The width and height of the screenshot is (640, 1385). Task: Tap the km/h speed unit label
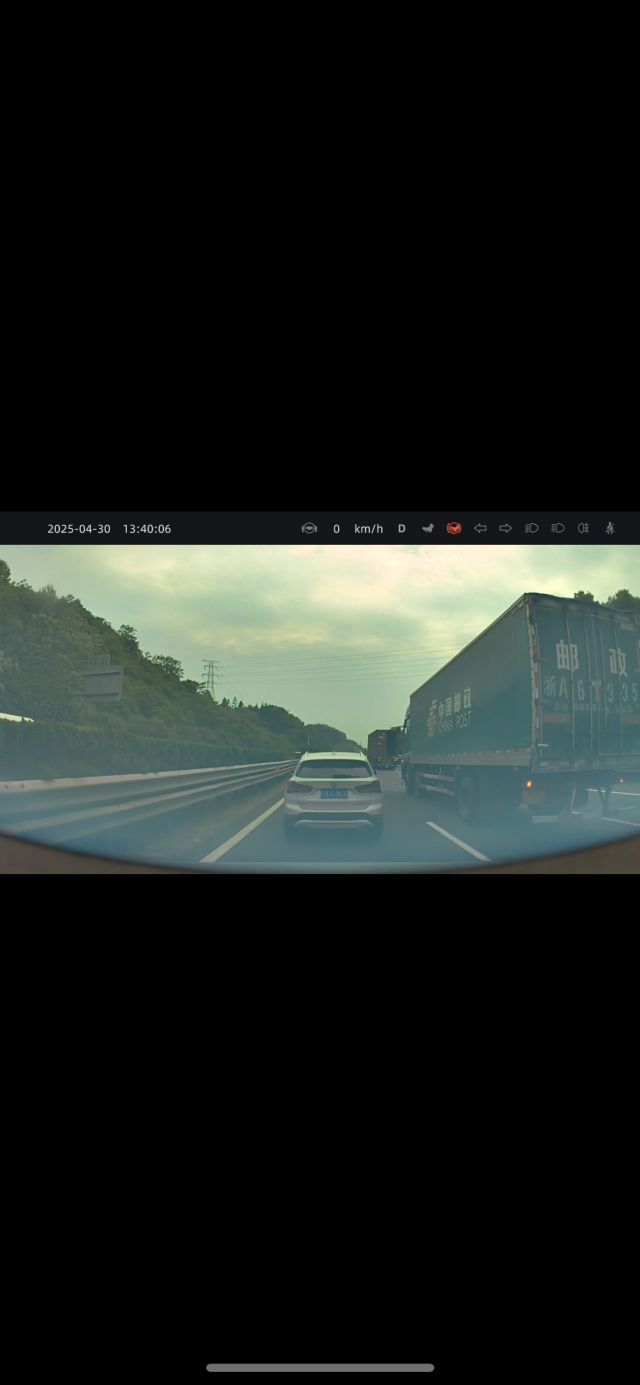[x=368, y=529]
